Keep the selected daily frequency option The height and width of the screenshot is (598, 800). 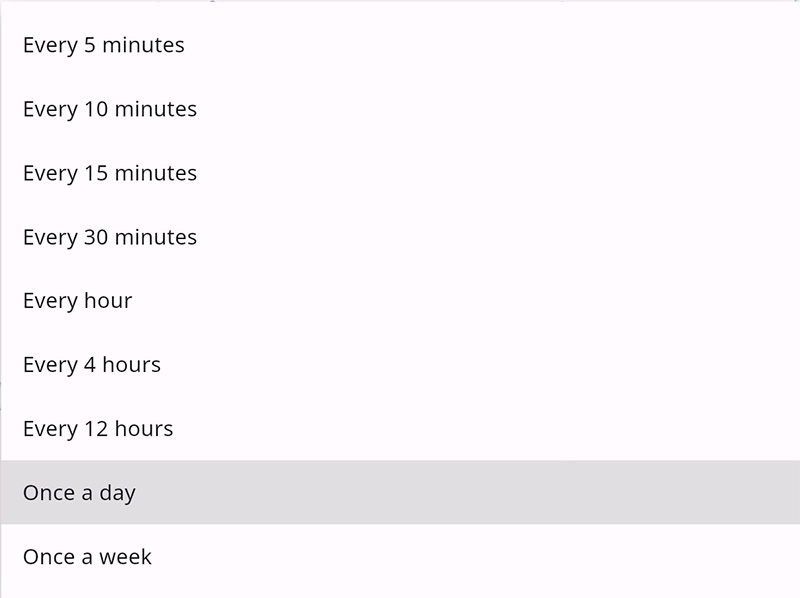click(x=80, y=493)
